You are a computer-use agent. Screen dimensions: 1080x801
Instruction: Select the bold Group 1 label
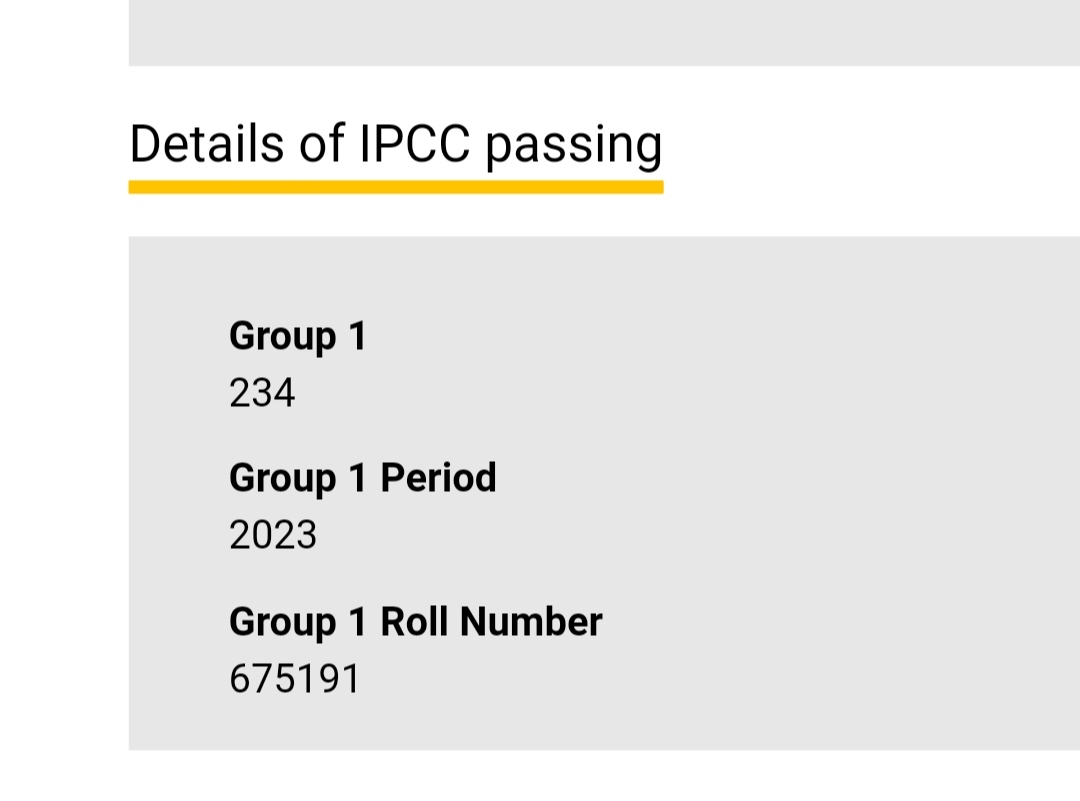pyautogui.click(x=297, y=336)
